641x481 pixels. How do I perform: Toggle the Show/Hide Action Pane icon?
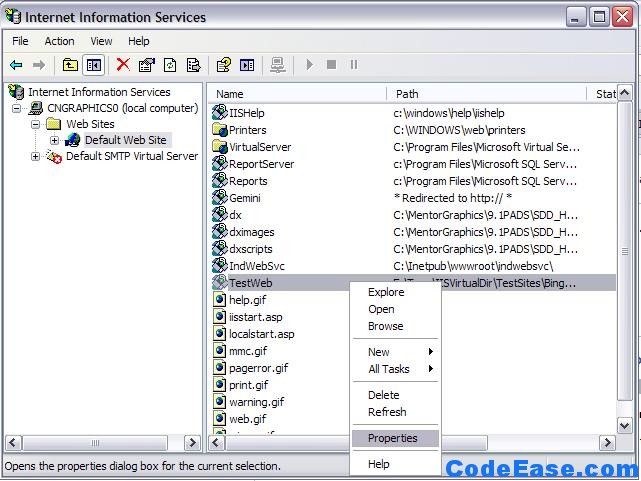247,65
